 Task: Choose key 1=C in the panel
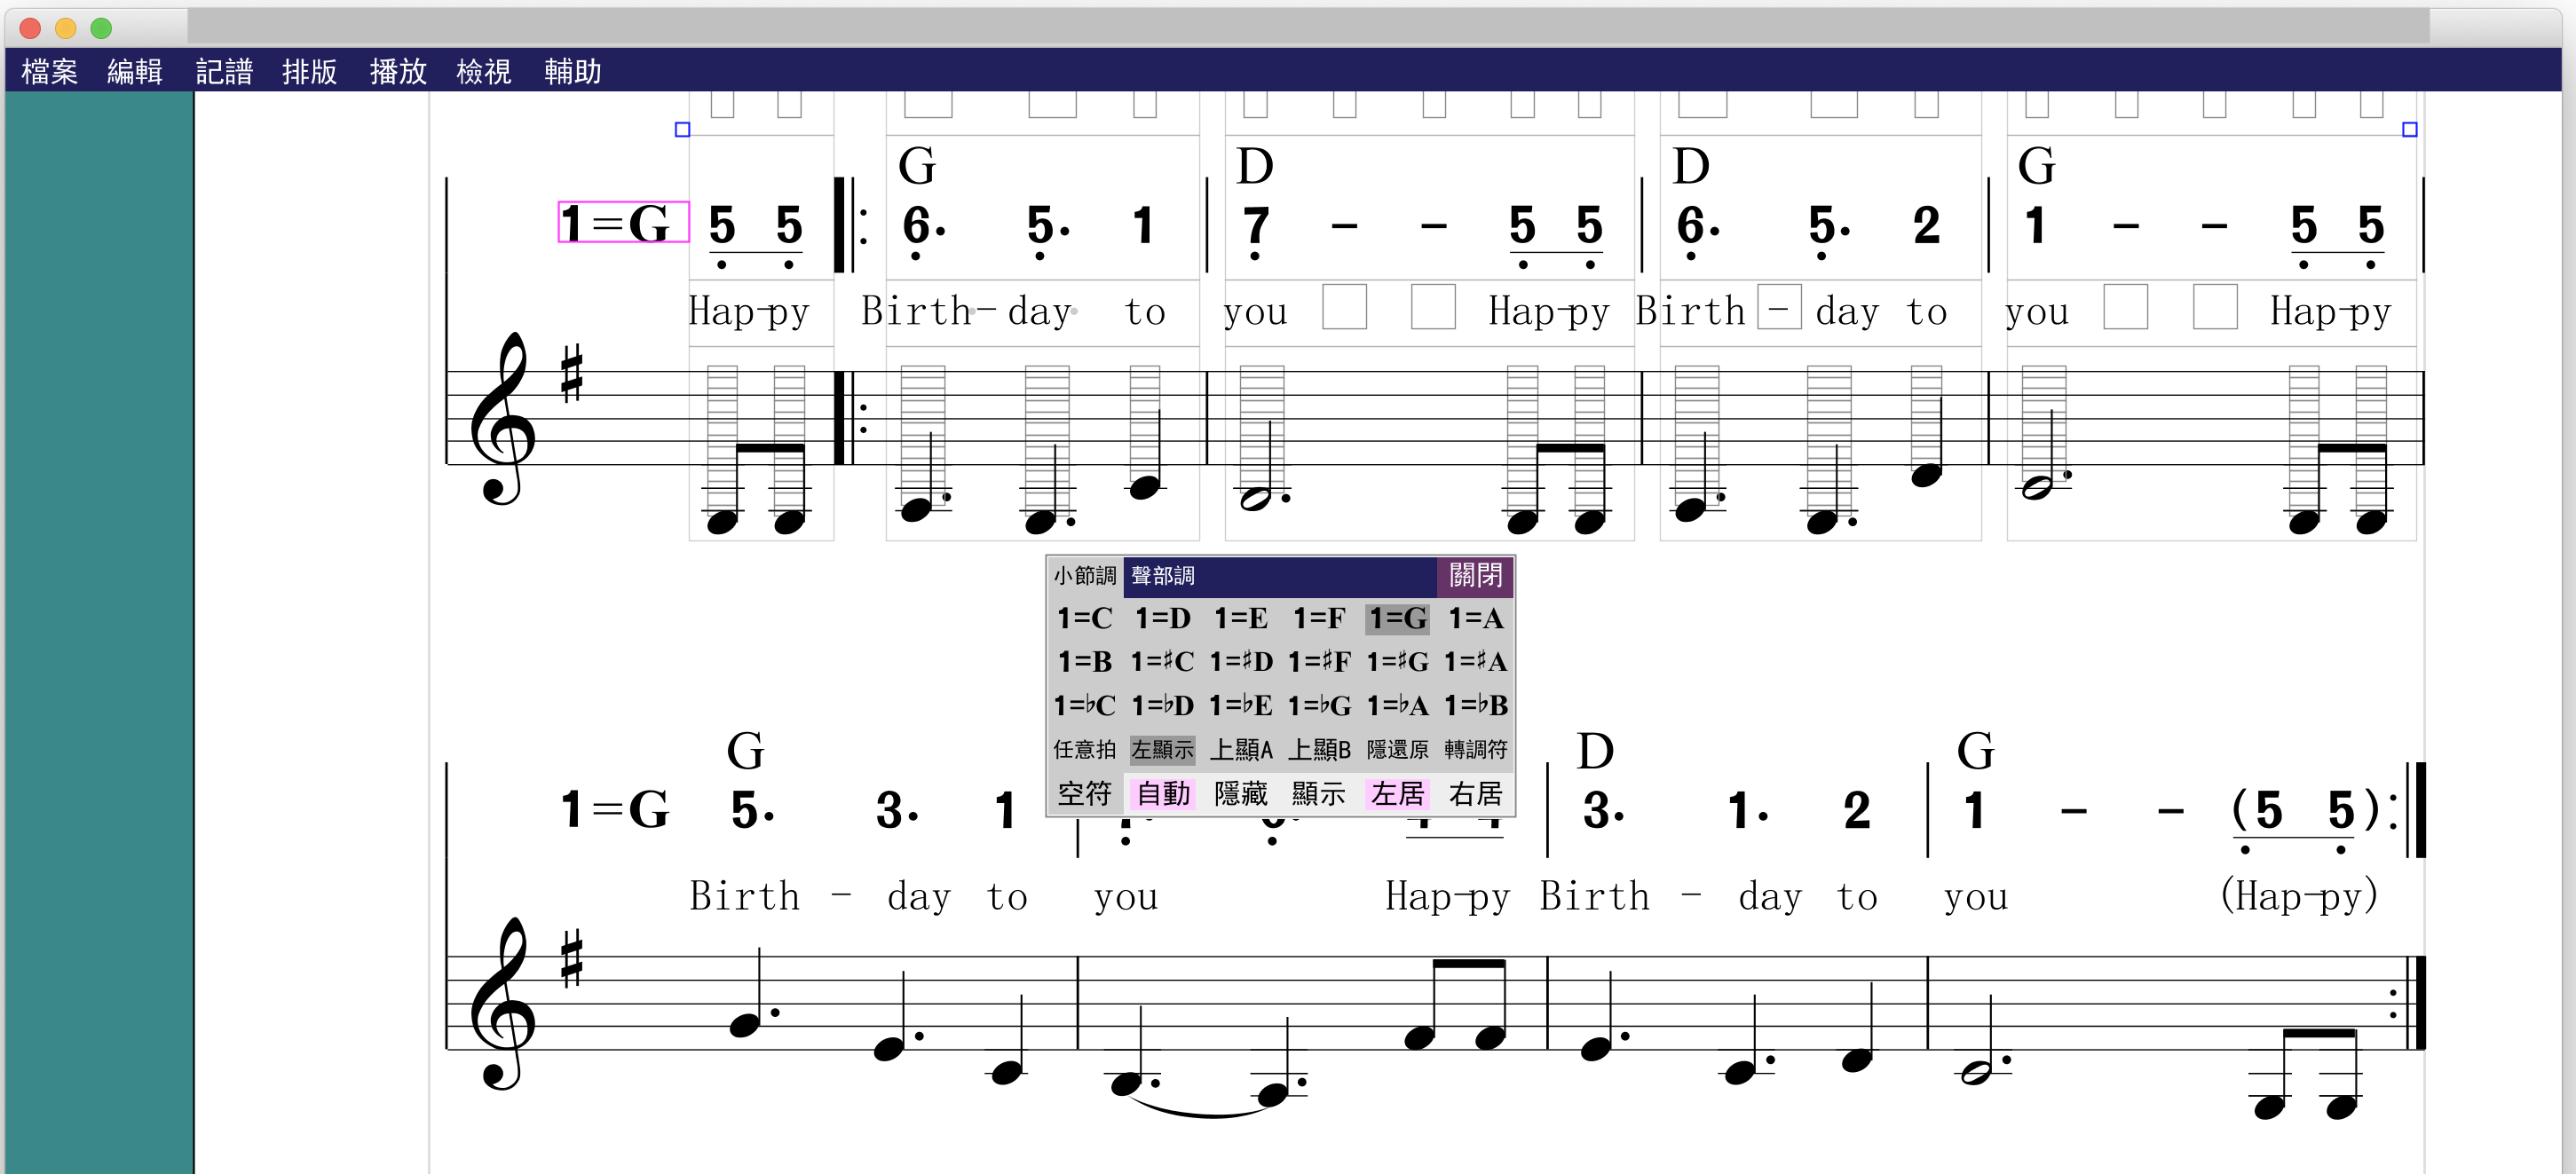click(1085, 619)
